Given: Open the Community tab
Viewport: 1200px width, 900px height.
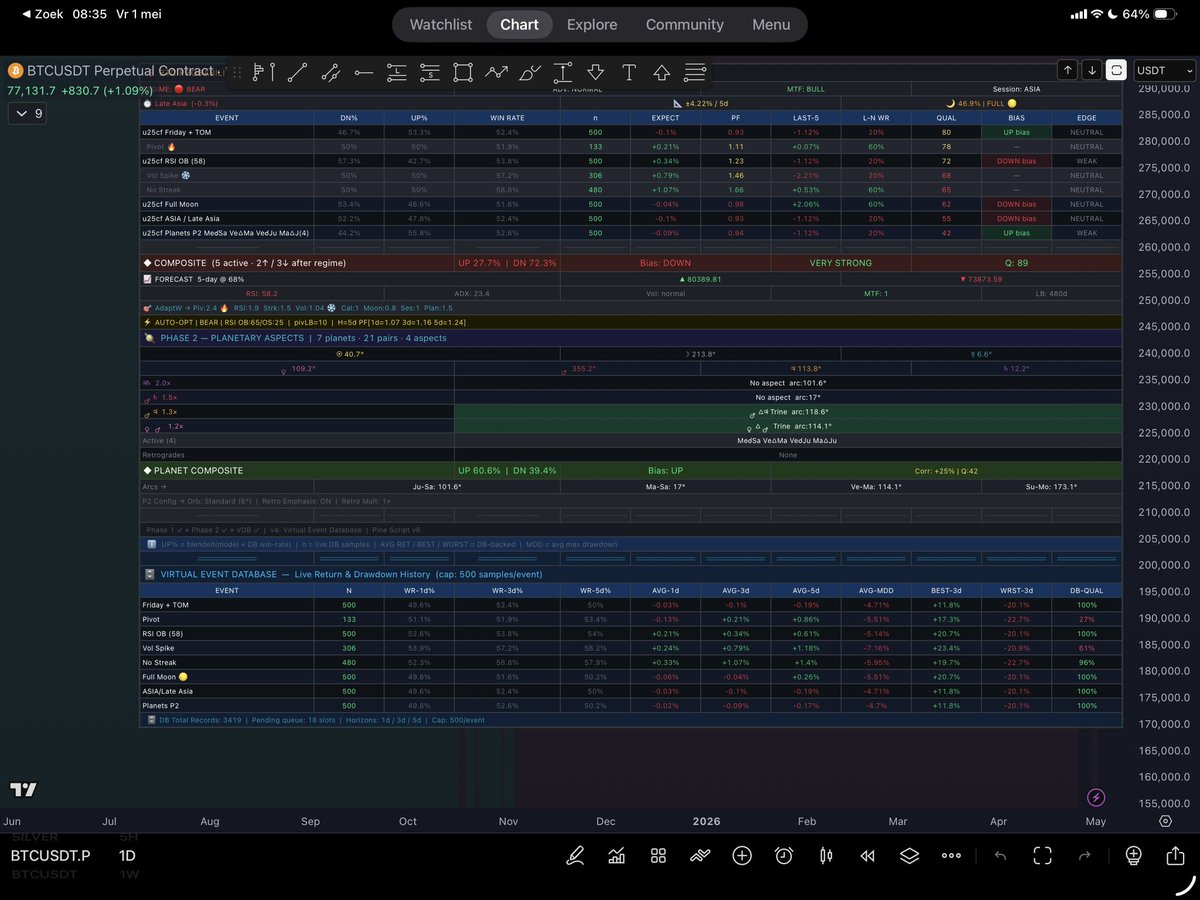Looking at the screenshot, I should 684,25.
